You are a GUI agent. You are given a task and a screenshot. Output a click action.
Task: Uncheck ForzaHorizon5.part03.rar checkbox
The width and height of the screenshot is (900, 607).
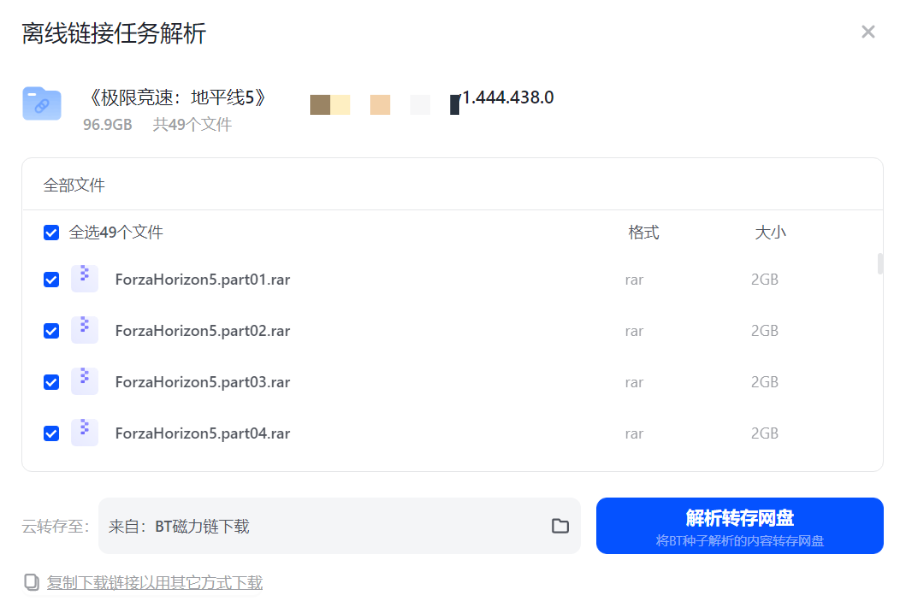pyautogui.click(x=51, y=382)
